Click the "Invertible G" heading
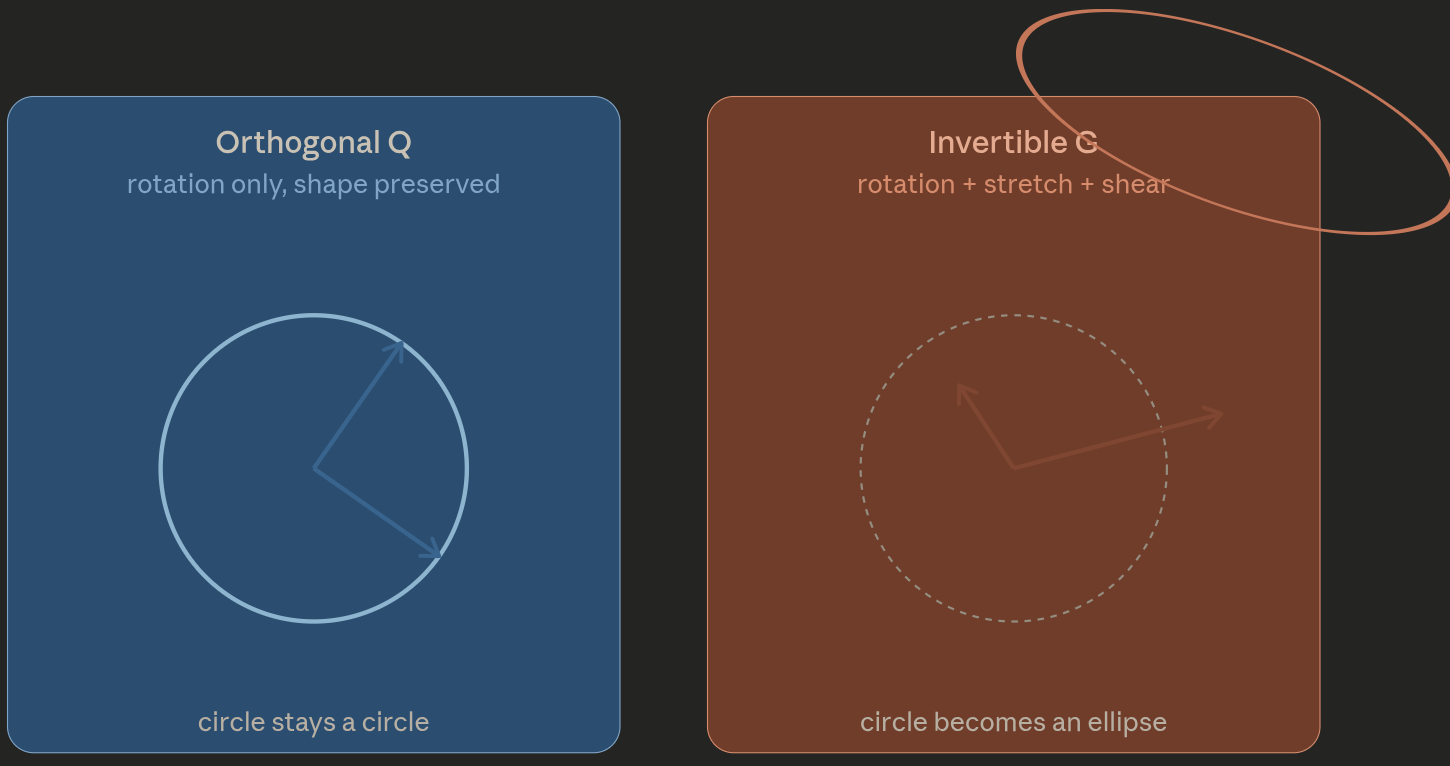 (x=1013, y=143)
